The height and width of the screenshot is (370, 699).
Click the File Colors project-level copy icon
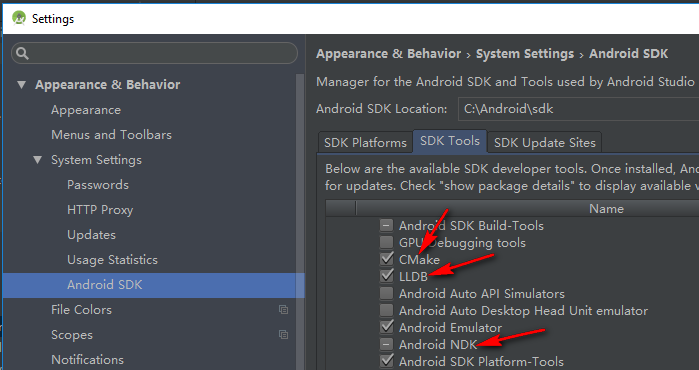(283, 309)
